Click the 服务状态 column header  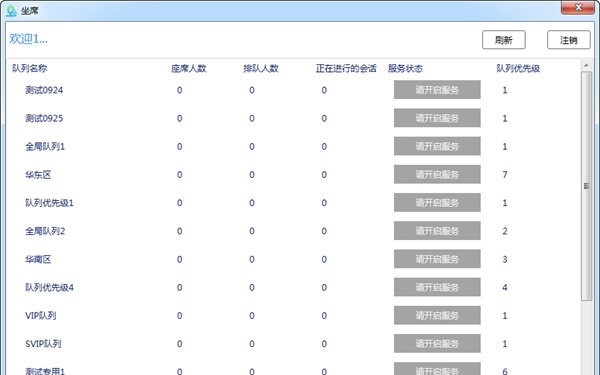tap(405, 68)
